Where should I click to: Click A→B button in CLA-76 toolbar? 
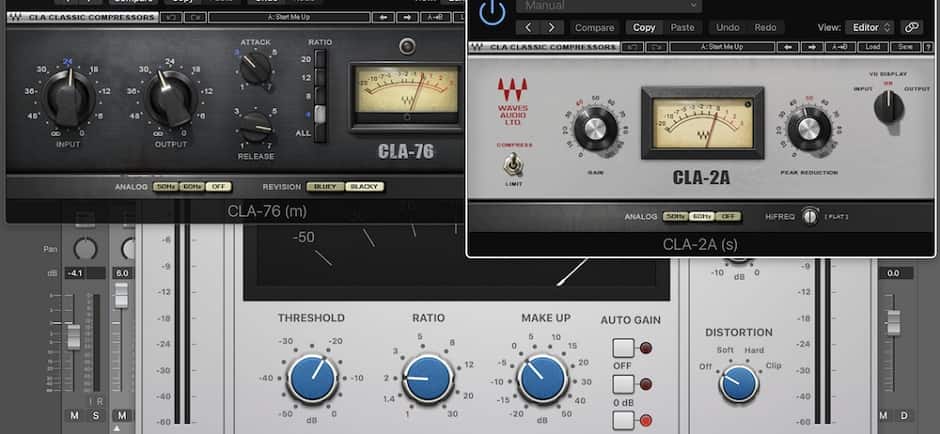[435, 17]
